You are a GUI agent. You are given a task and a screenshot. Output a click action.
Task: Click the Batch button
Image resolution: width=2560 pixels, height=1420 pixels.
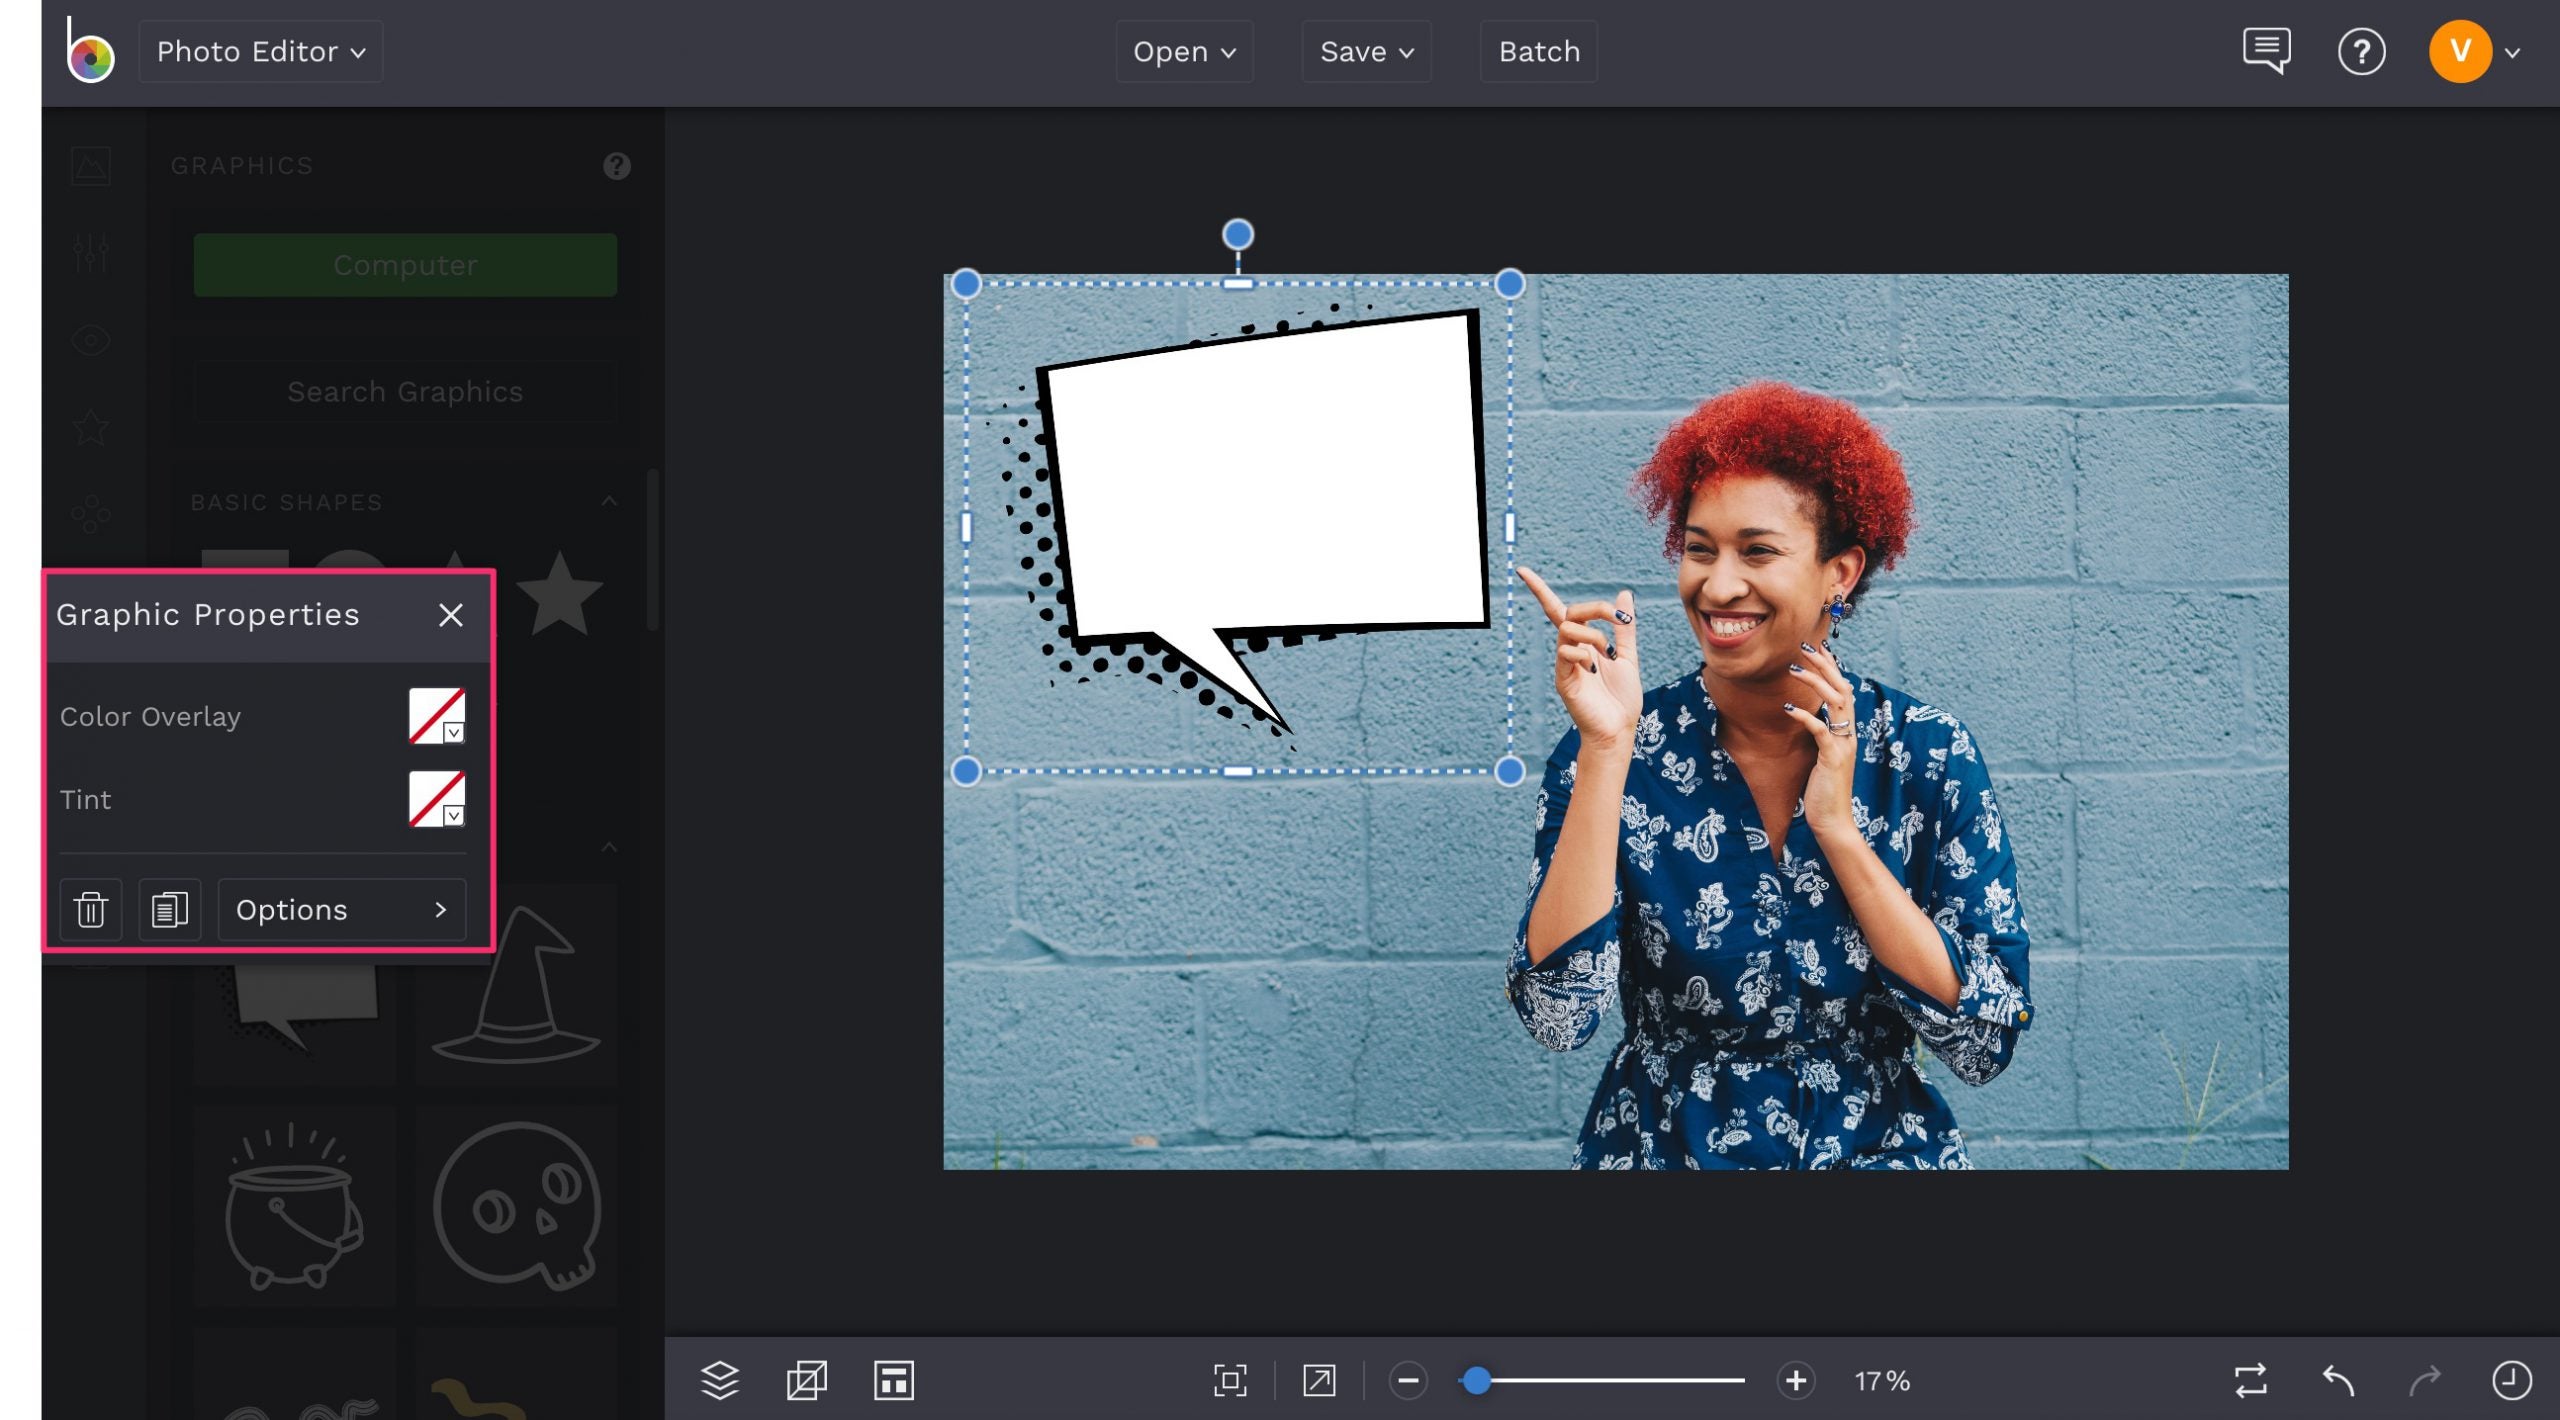1538,52
